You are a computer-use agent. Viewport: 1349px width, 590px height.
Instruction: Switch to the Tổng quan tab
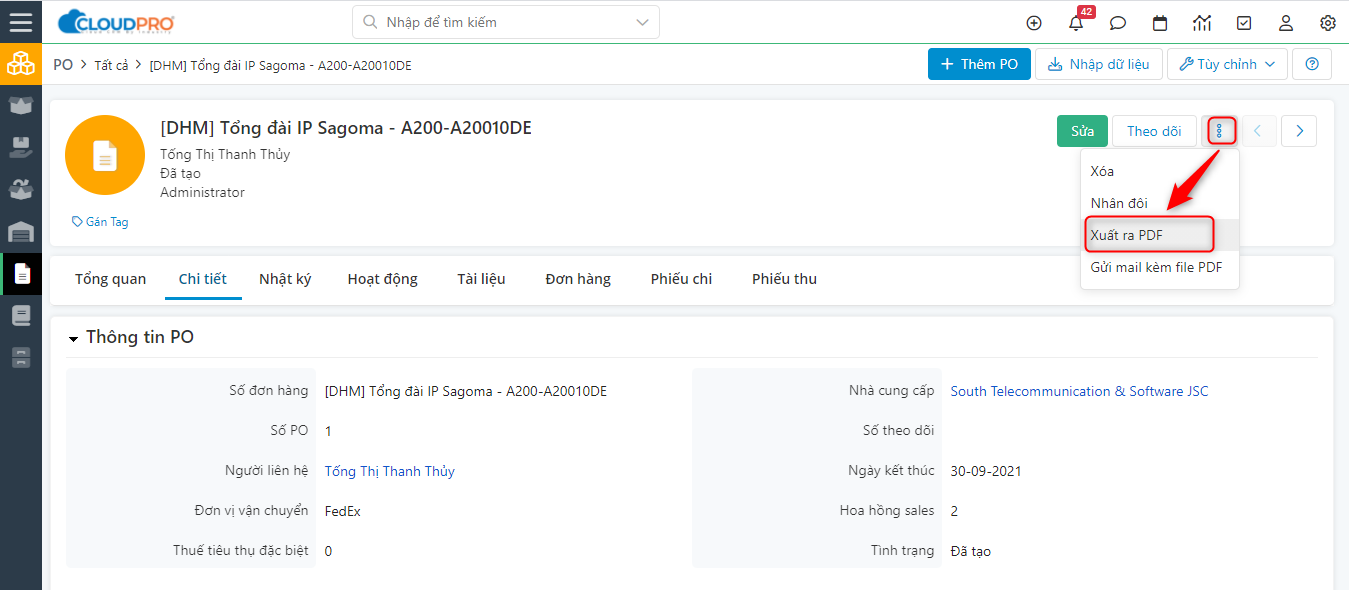click(110, 279)
